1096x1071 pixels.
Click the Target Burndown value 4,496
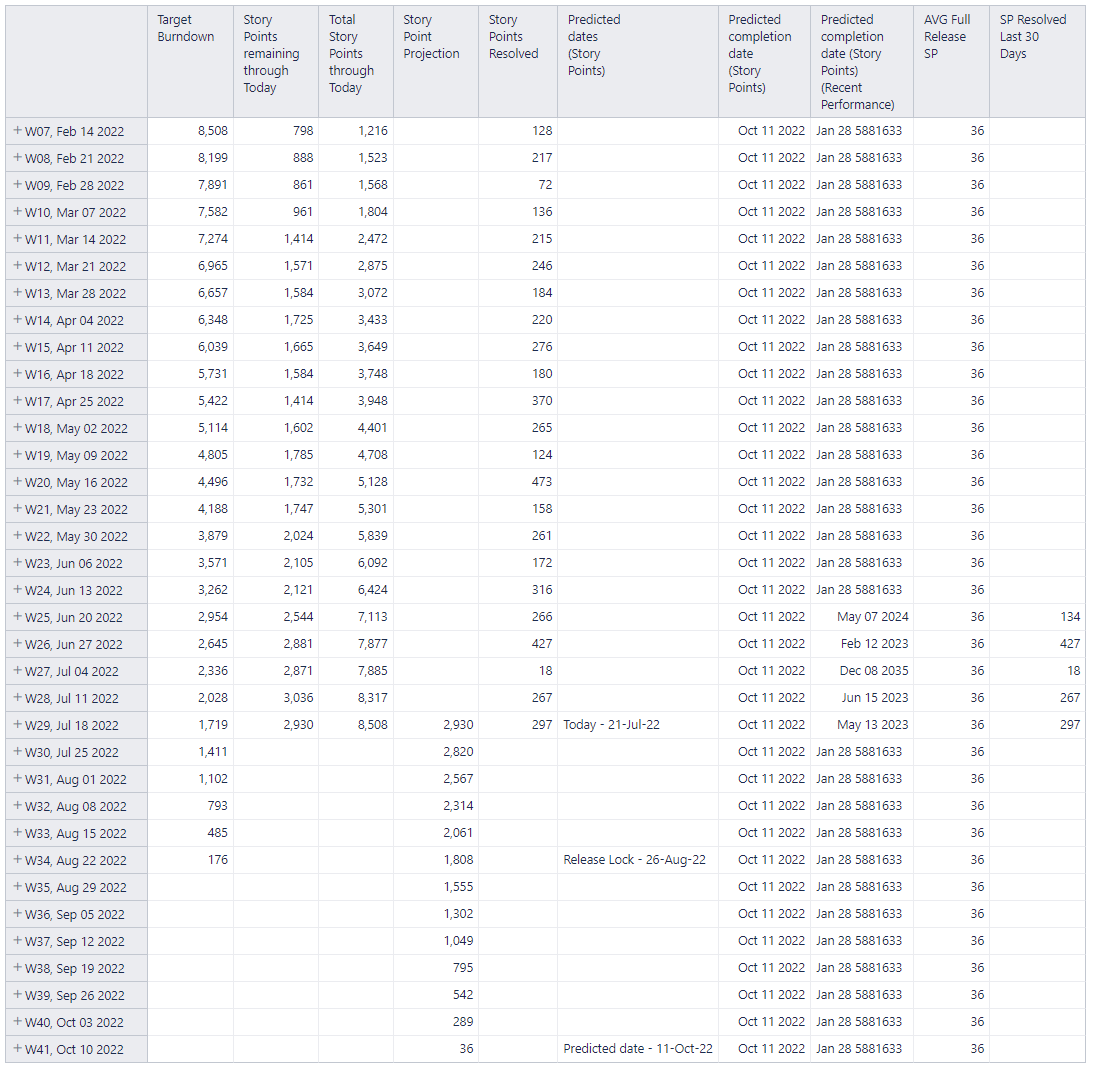point(212,482)
